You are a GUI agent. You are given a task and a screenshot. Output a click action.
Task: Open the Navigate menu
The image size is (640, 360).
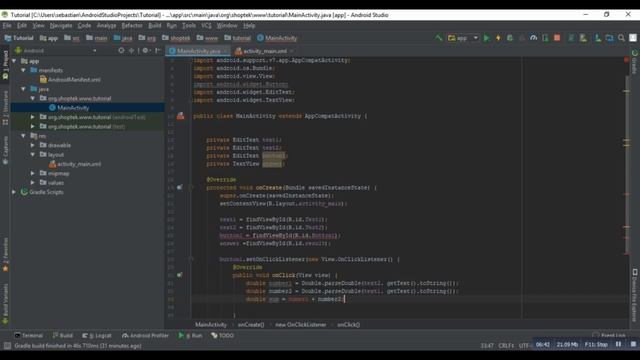click(x=61, y=25)
